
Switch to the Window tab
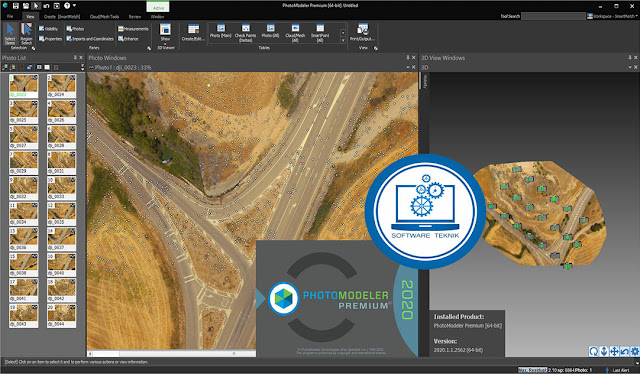tap(157, 17)
